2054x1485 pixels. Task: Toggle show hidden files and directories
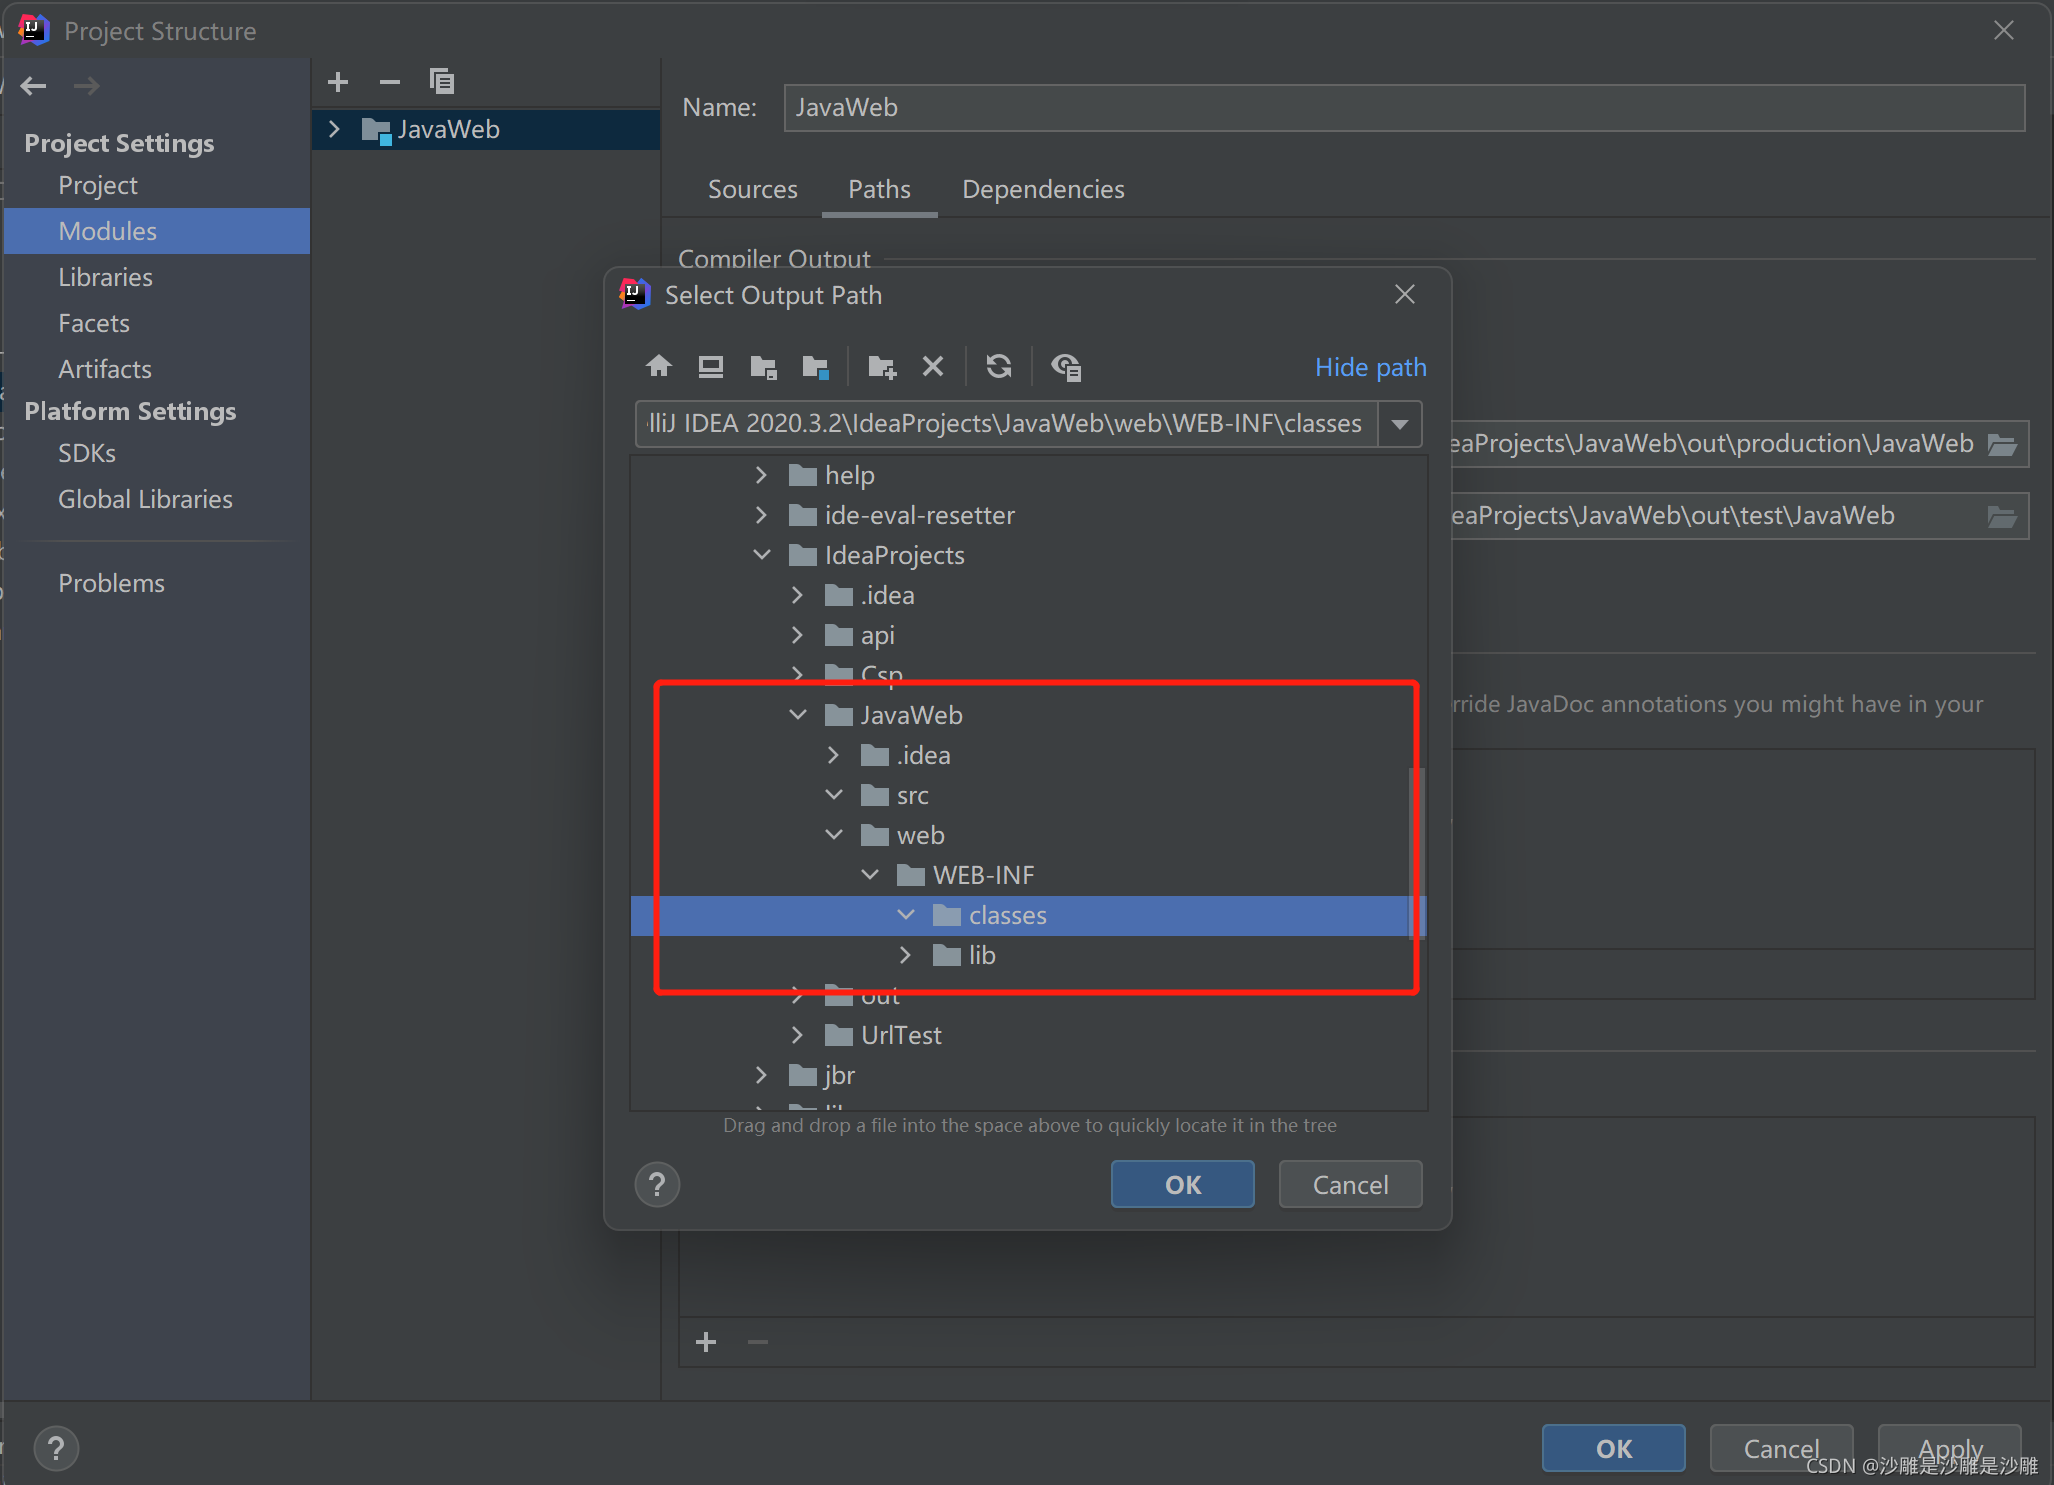[1066, 367]
